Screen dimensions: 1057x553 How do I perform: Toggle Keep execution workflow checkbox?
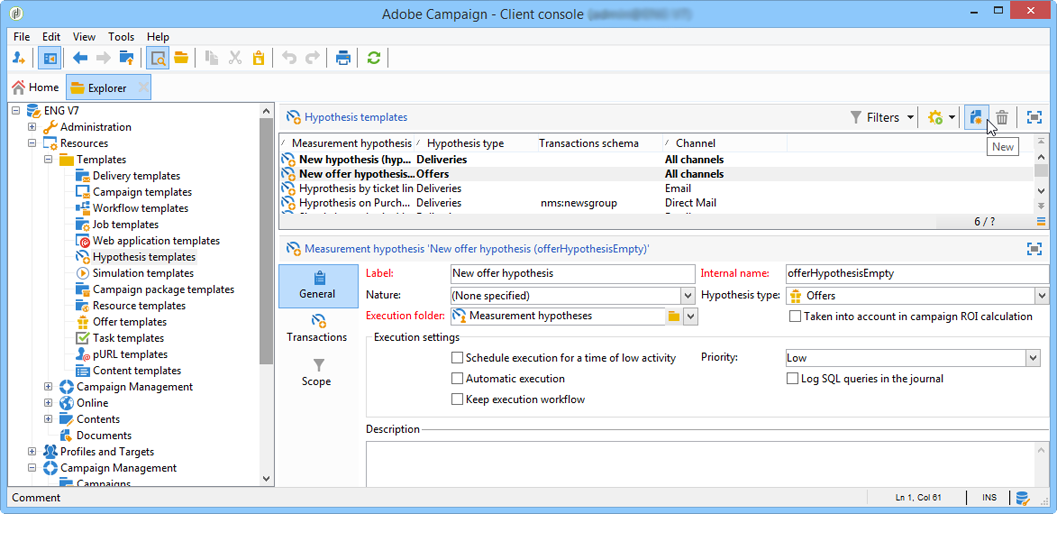coord(457,399)
